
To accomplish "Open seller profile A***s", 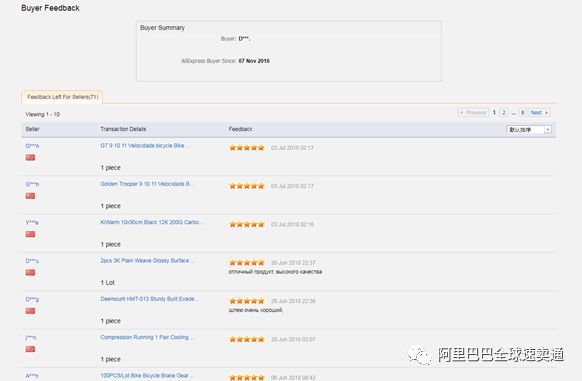I will click(x=32, y=376).
